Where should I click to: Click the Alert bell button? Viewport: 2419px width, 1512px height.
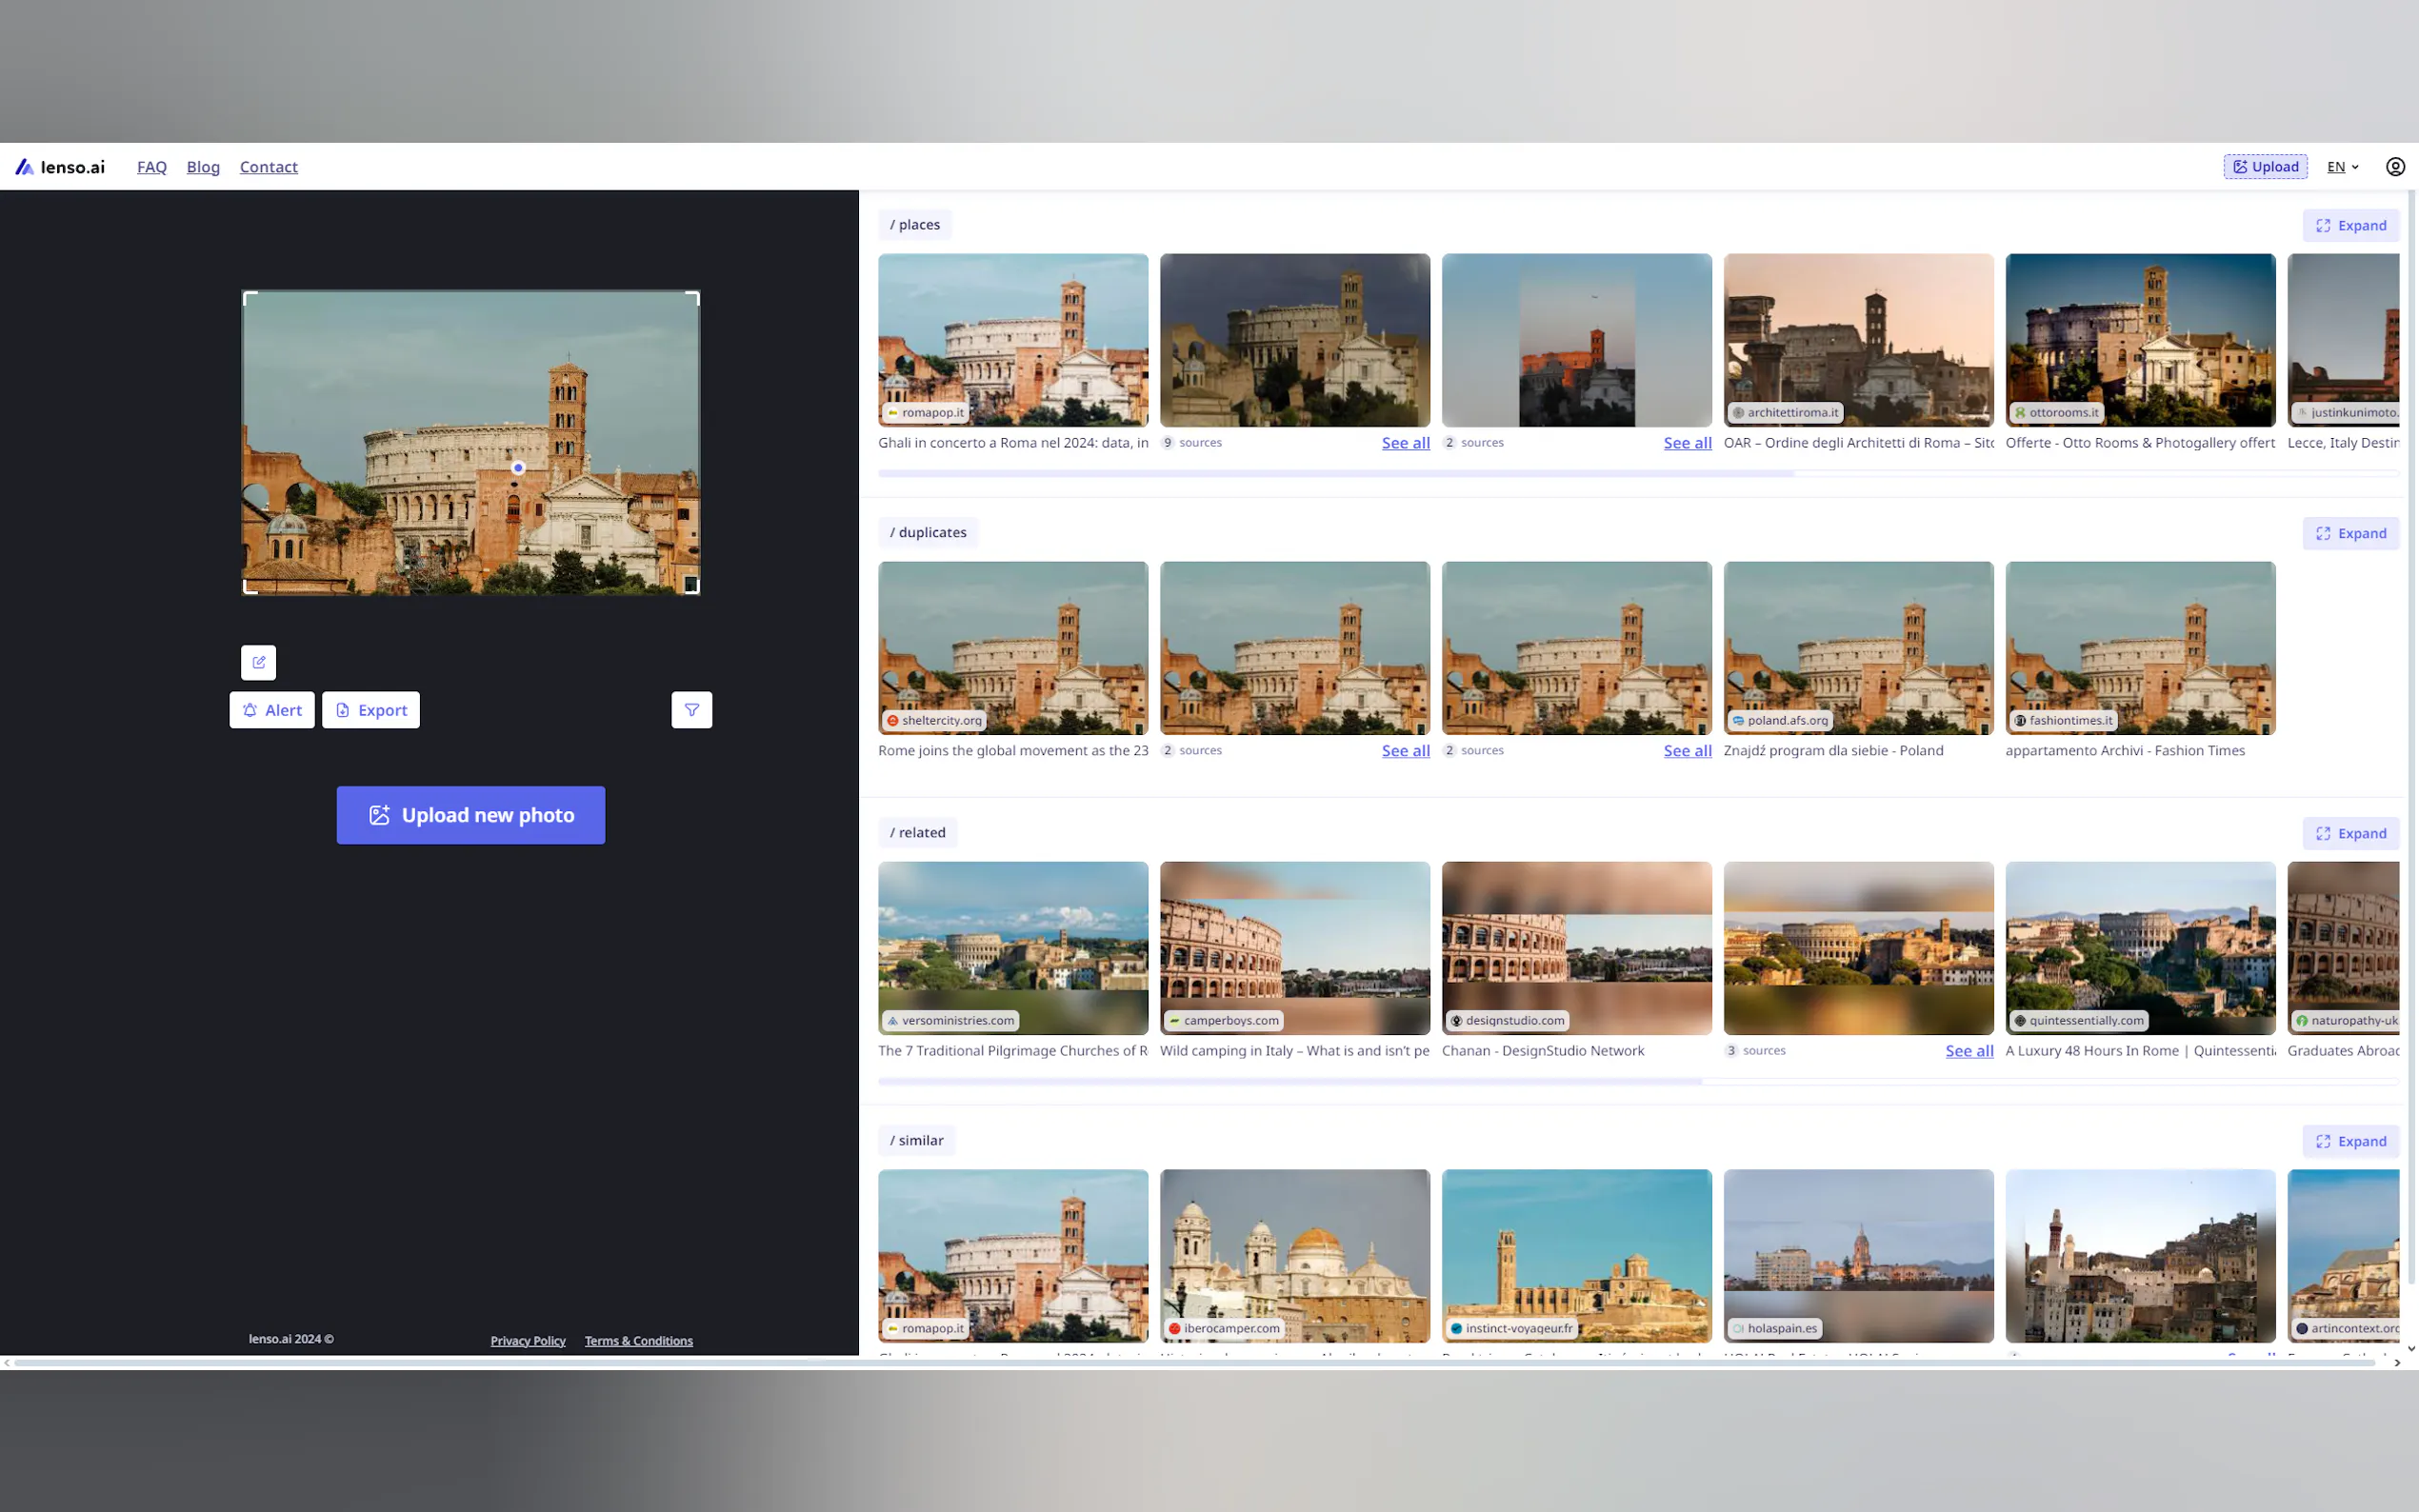(272, 710)
